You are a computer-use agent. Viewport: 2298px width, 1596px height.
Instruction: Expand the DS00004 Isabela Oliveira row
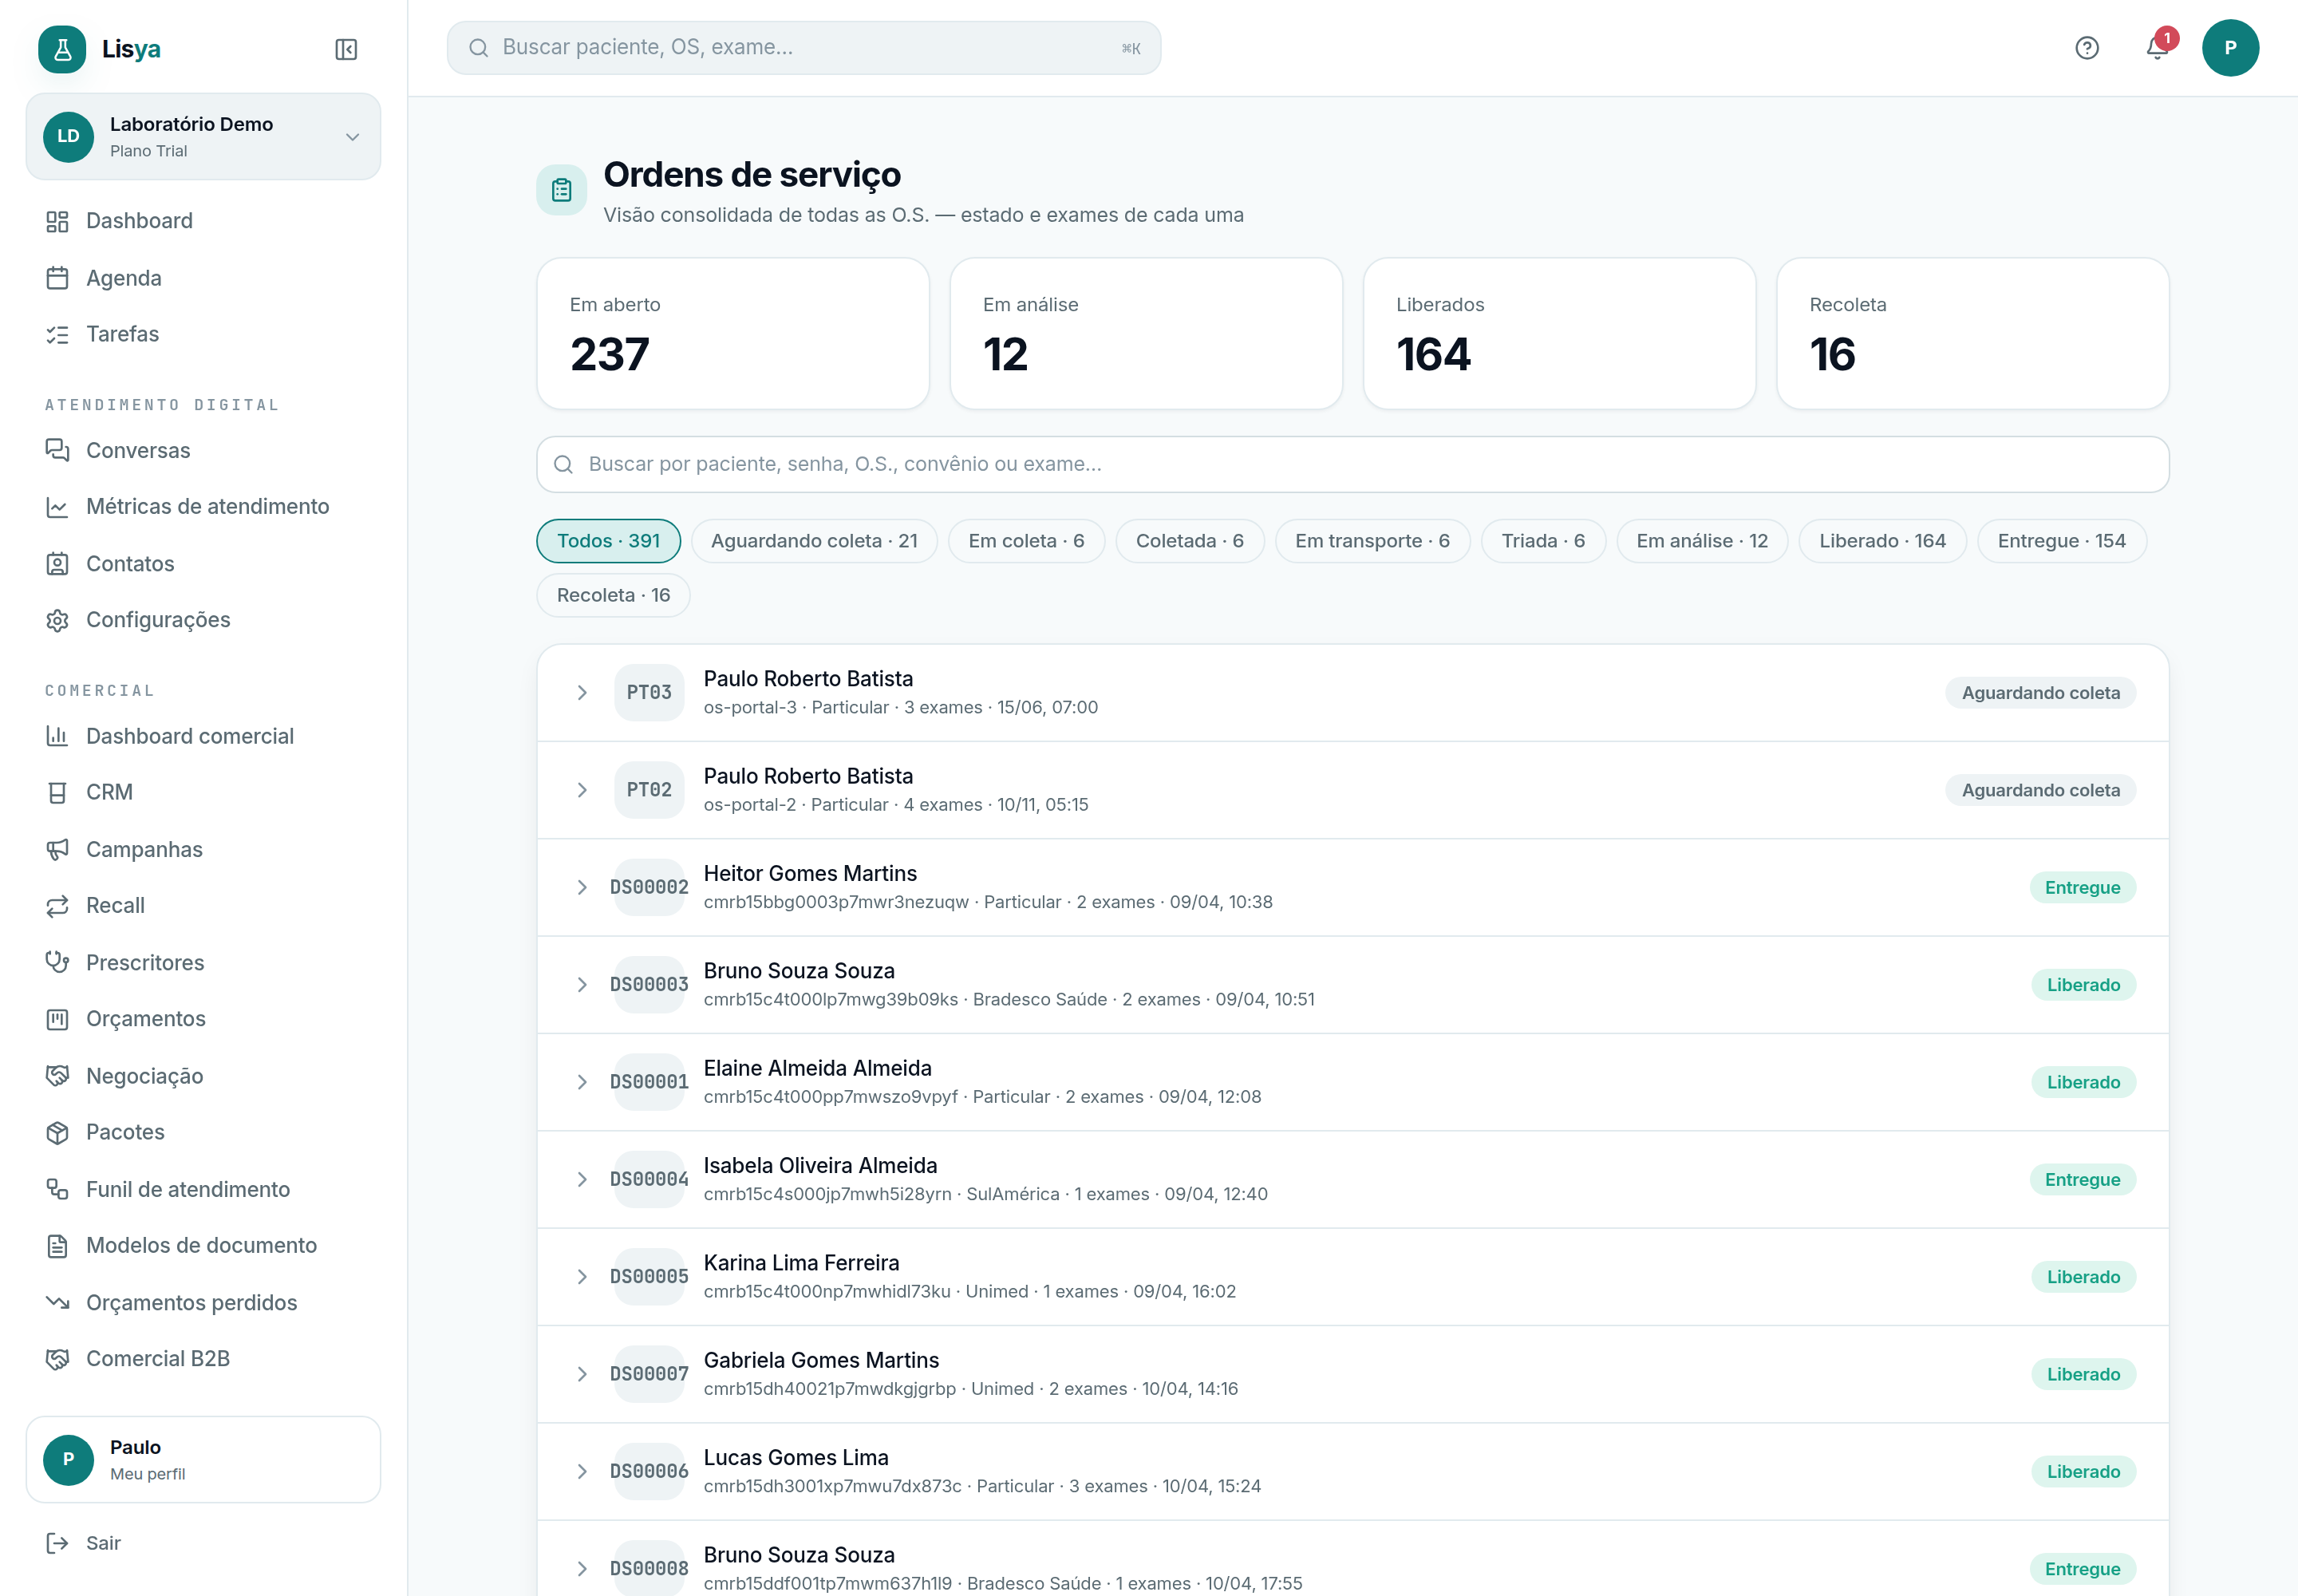click(582, 1180)
